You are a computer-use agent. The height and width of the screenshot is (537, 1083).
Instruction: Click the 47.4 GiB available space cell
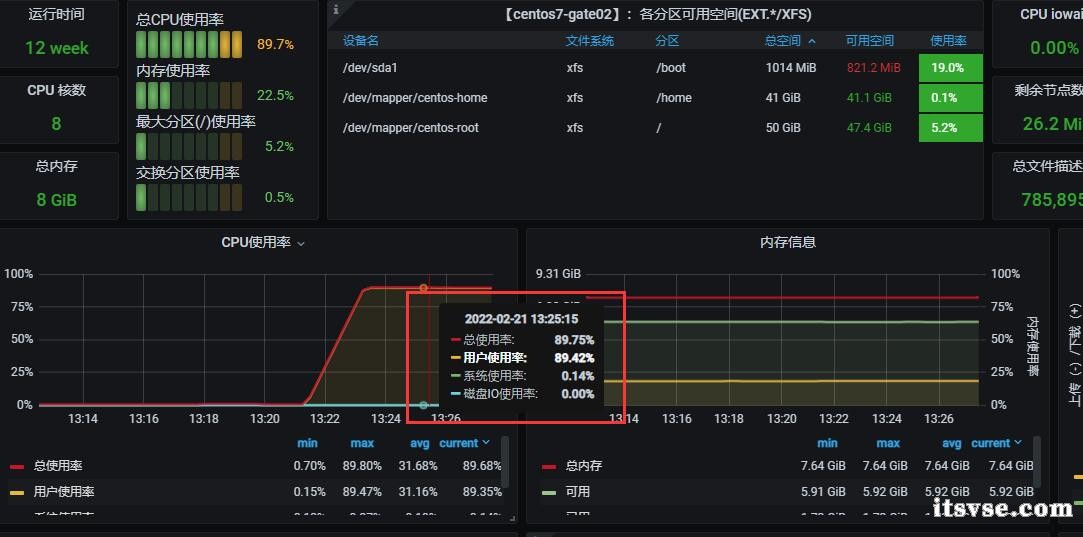coord(870,128)
